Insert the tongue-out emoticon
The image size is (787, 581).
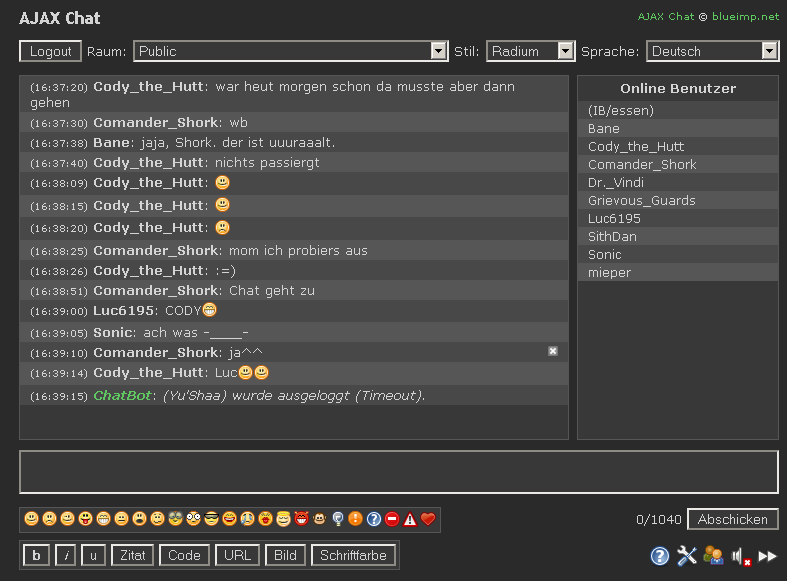point(86,519)
